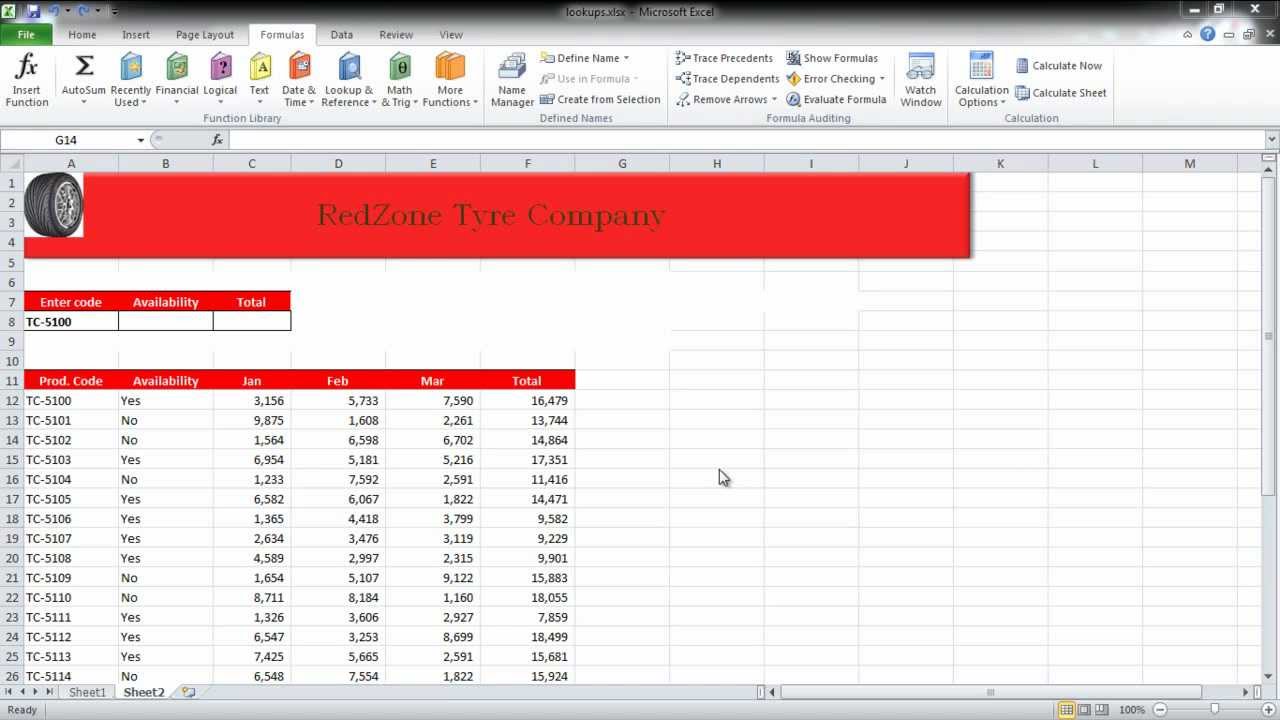Click the Undo icon in Quick Access
Screen dimensions: 1280x720
tap(54, 11)
